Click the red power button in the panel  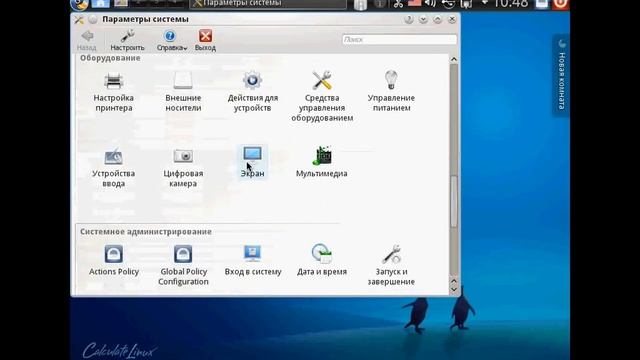(560, 4)
